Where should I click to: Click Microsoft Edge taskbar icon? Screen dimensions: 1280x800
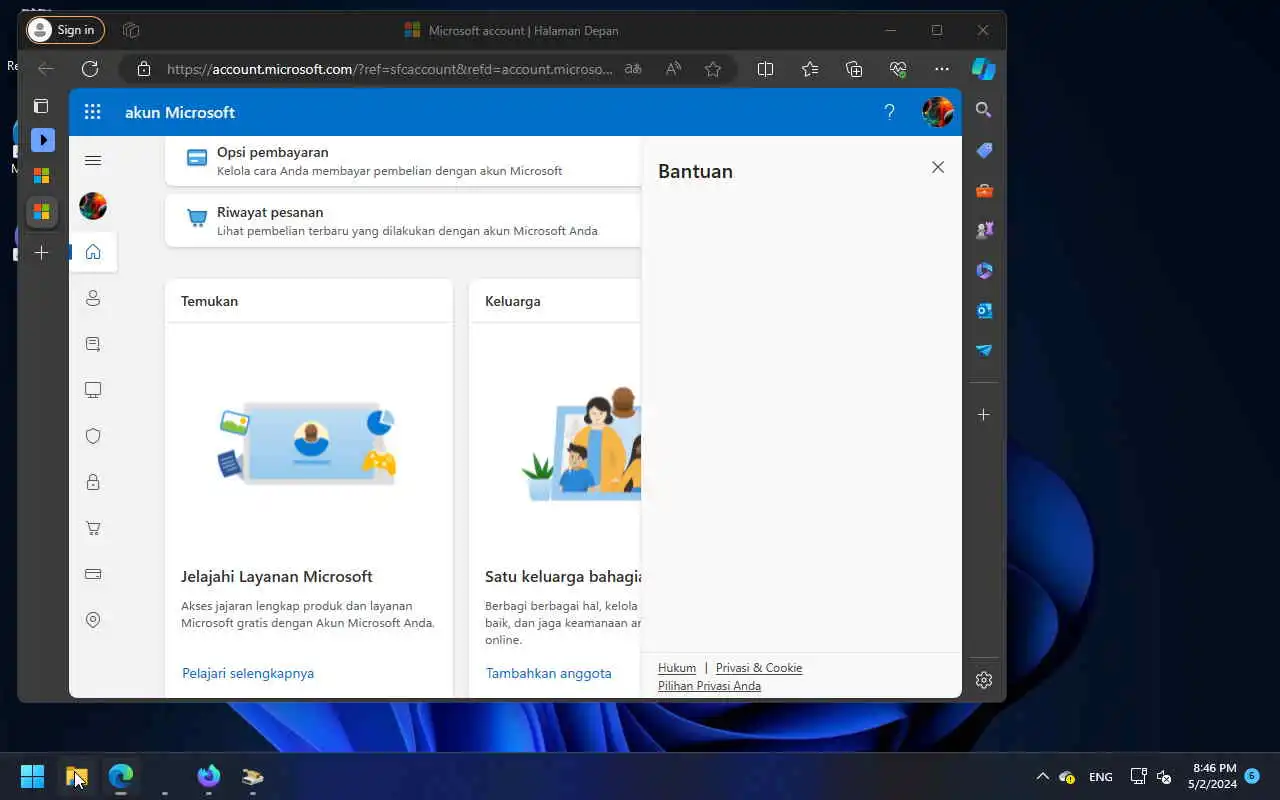tap(120, 776)
